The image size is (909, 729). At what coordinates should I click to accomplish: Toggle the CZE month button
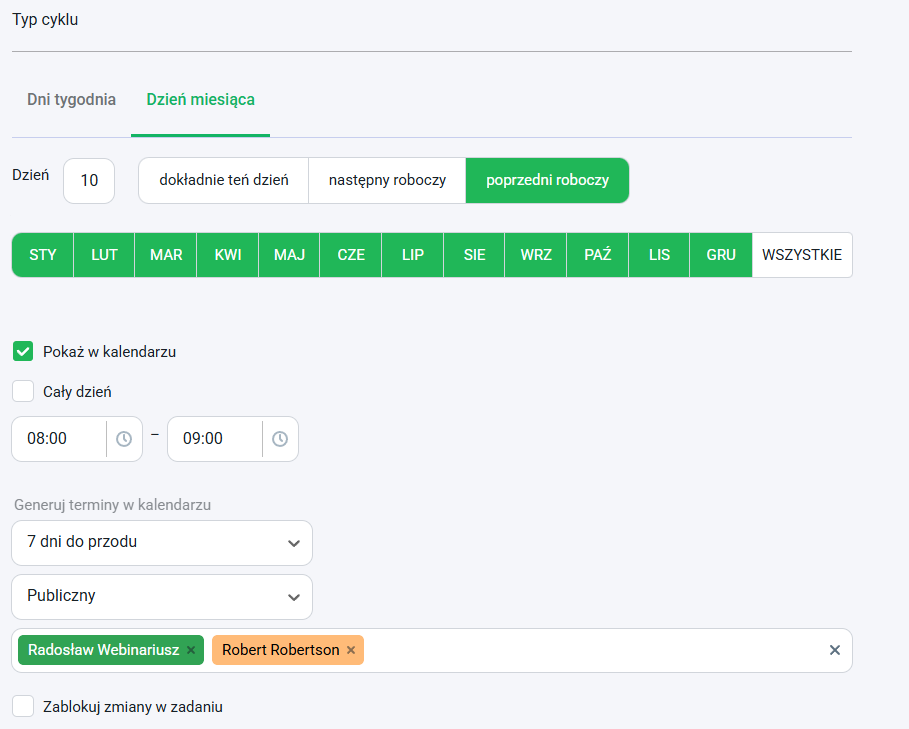coord(351,255)
